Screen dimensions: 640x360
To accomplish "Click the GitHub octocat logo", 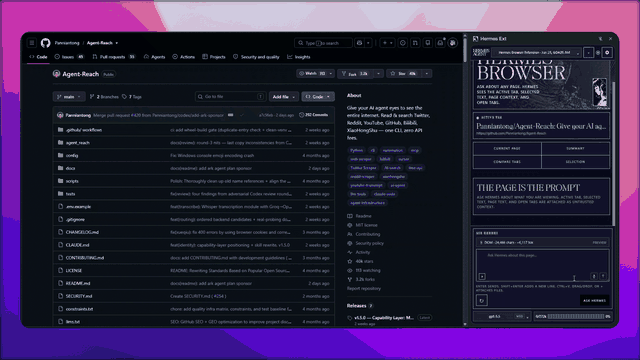I will [x=45, y=42].
